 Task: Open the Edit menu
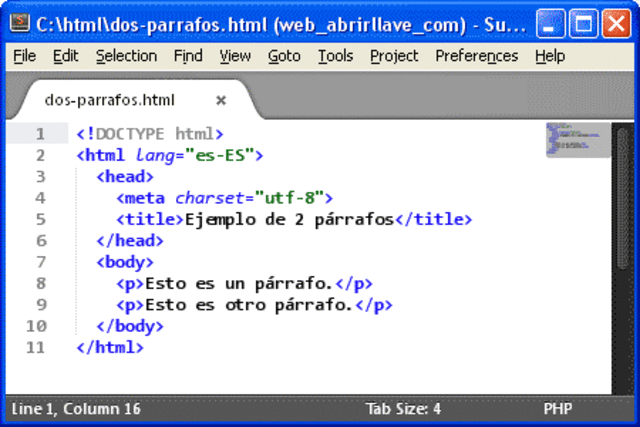pos(65,56)
